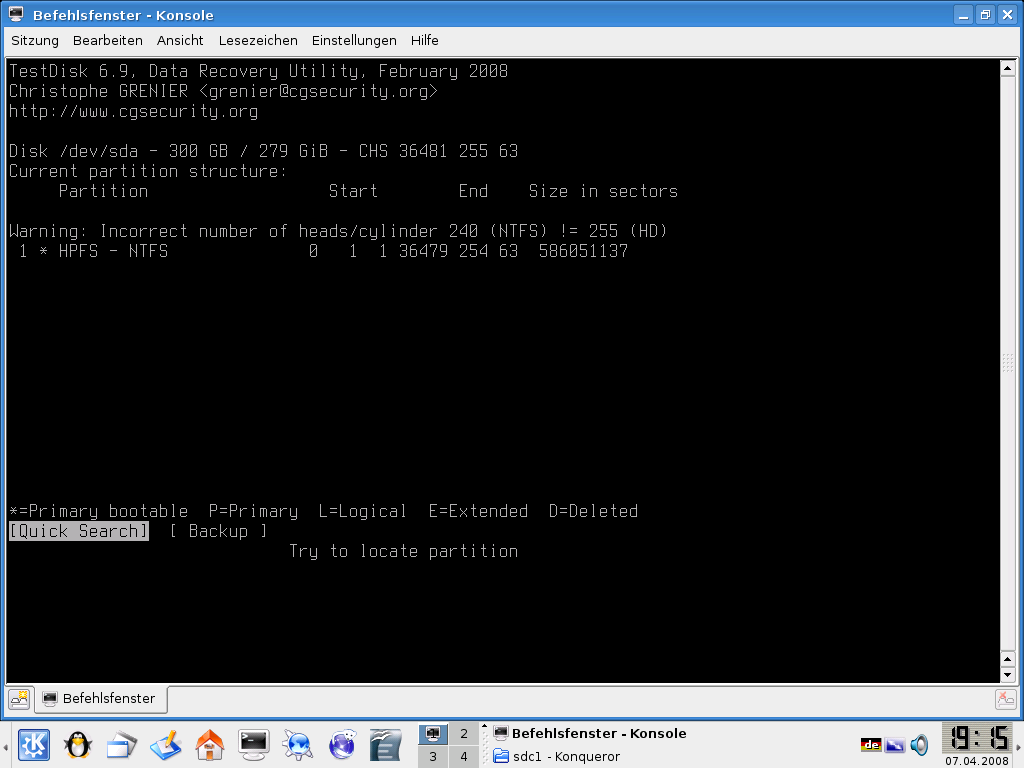
Task: Launch the Konqueror web browser globe icon
Action: click(342, 744)
